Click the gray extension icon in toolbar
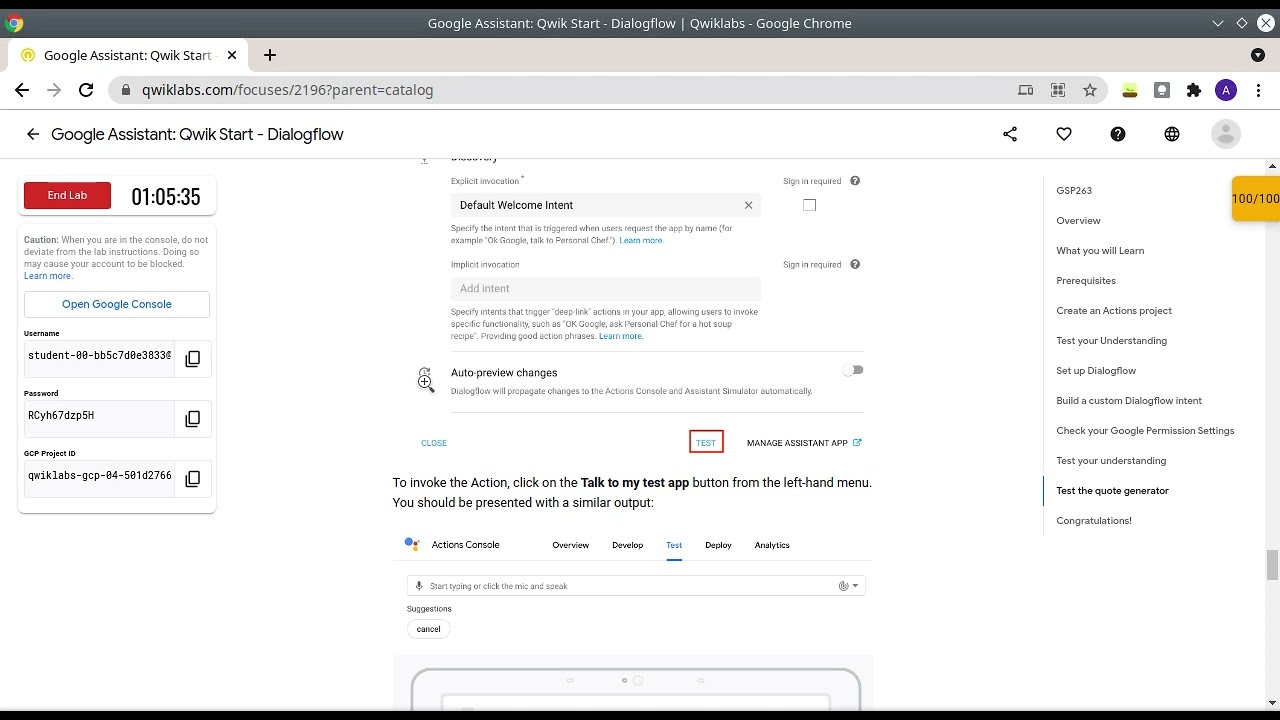This screenshot has width=1280, height=720. (x=1162, y=90)
